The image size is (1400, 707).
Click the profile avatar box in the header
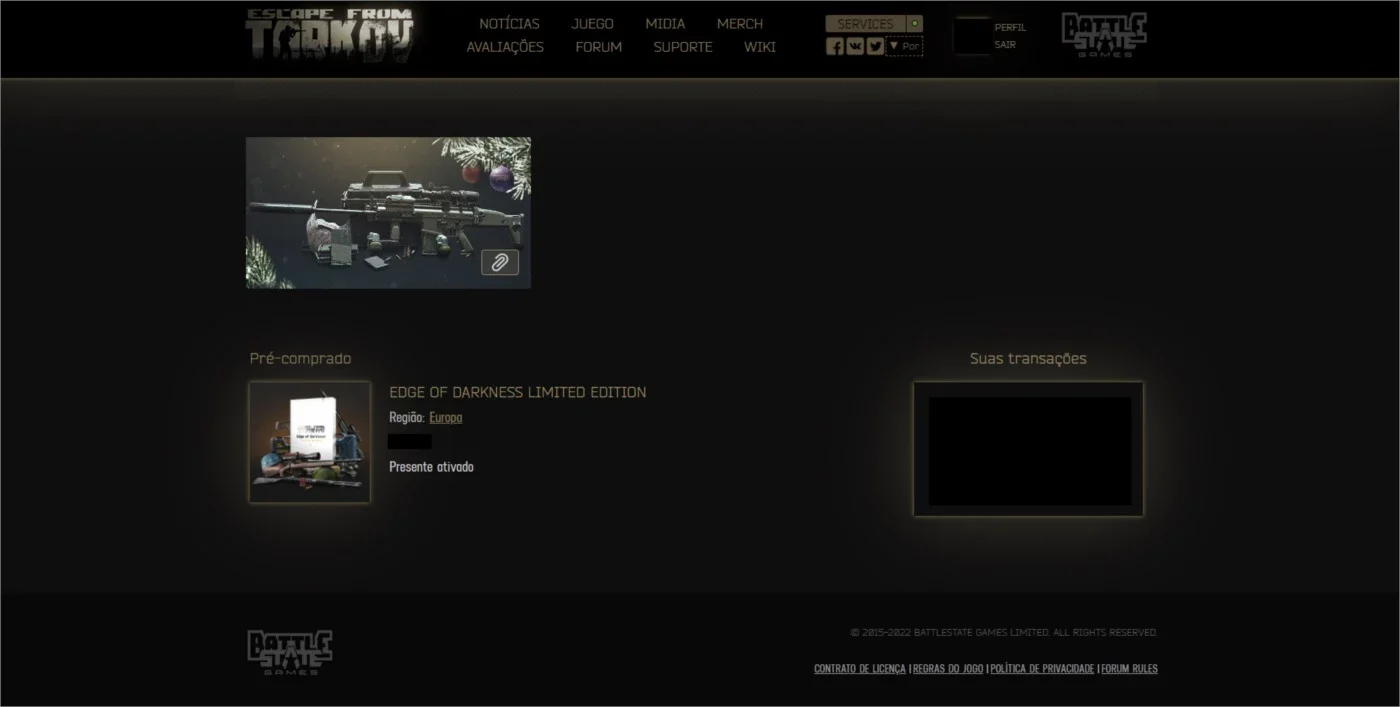[972, 35]
